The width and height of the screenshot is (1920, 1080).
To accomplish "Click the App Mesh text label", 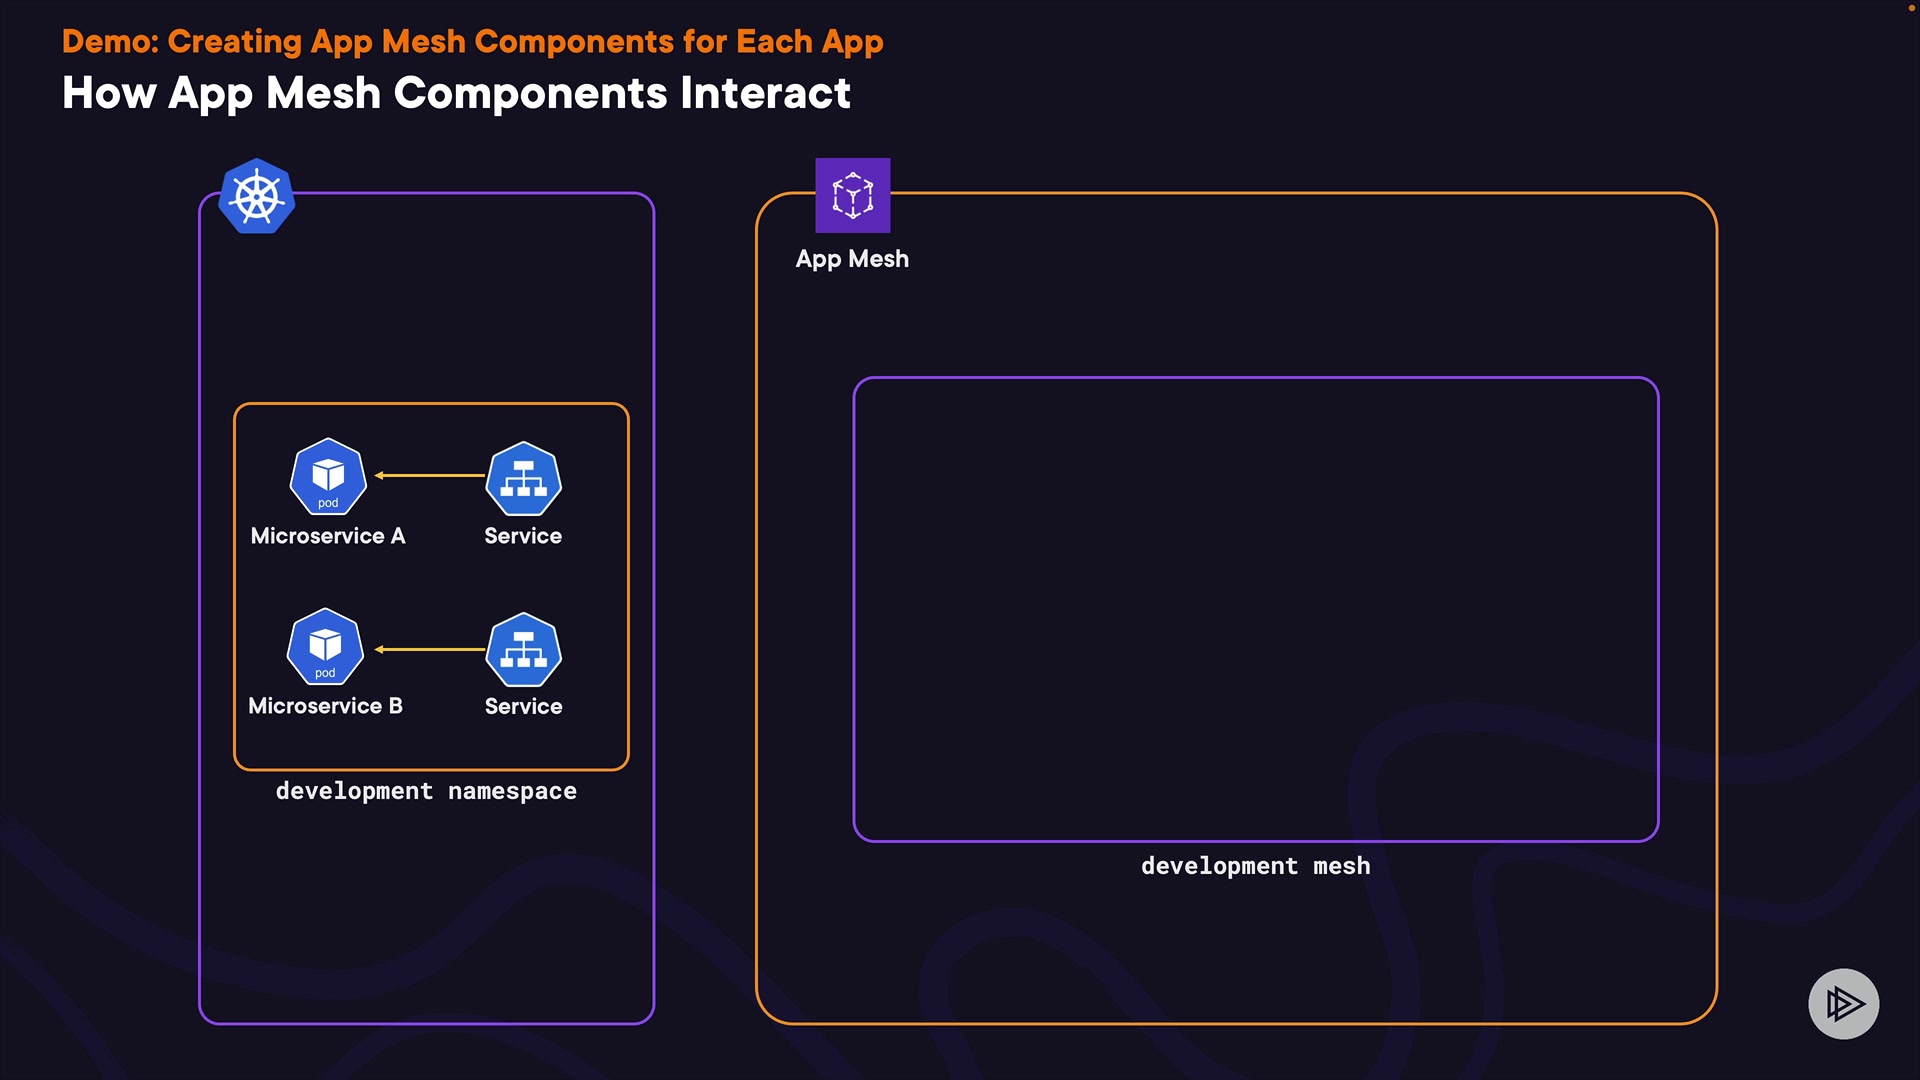I will tap(852, 259).
